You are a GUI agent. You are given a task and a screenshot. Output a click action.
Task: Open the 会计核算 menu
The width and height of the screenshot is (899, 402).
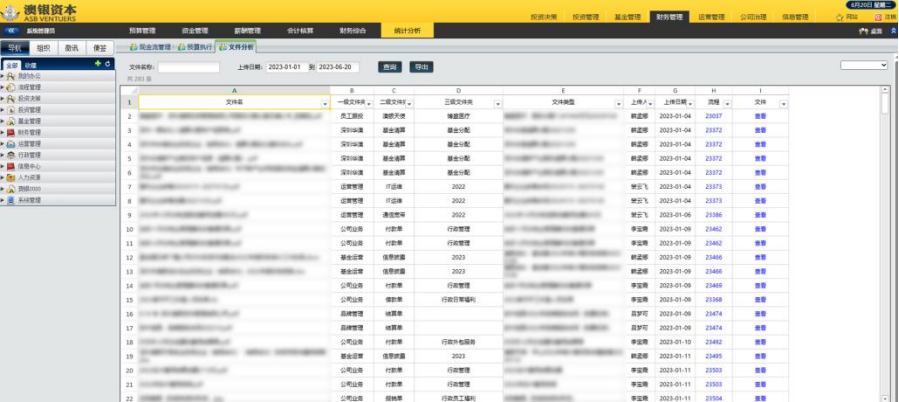pos(300,31)
